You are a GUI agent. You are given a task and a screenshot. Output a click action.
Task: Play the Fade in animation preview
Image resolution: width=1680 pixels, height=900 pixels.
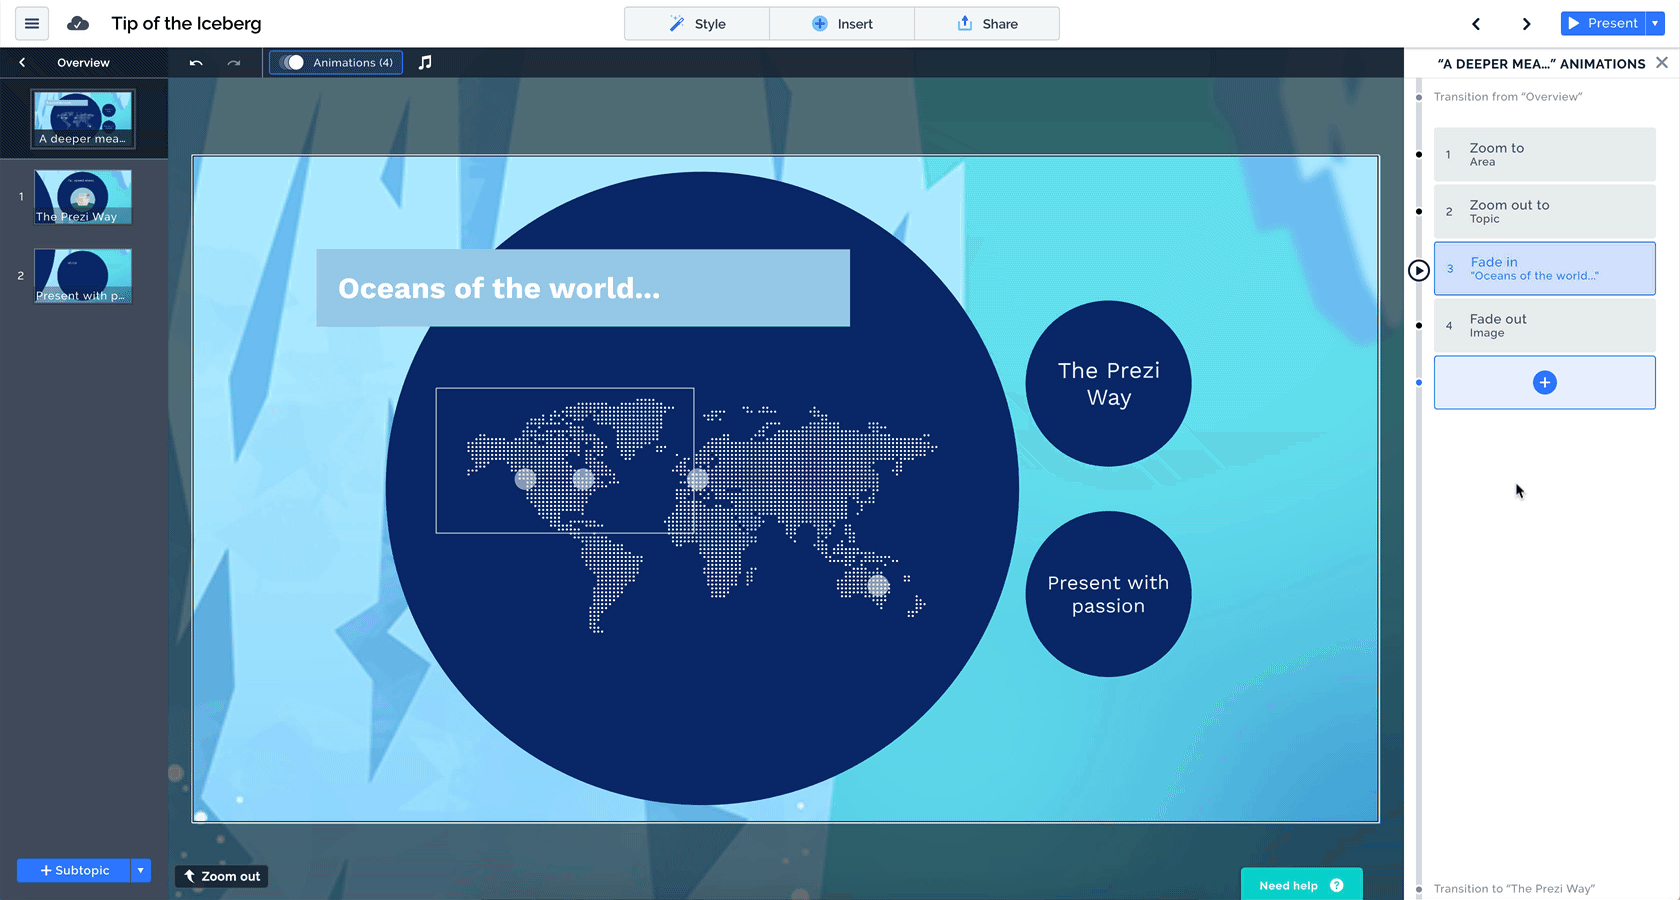[1418, 270]
